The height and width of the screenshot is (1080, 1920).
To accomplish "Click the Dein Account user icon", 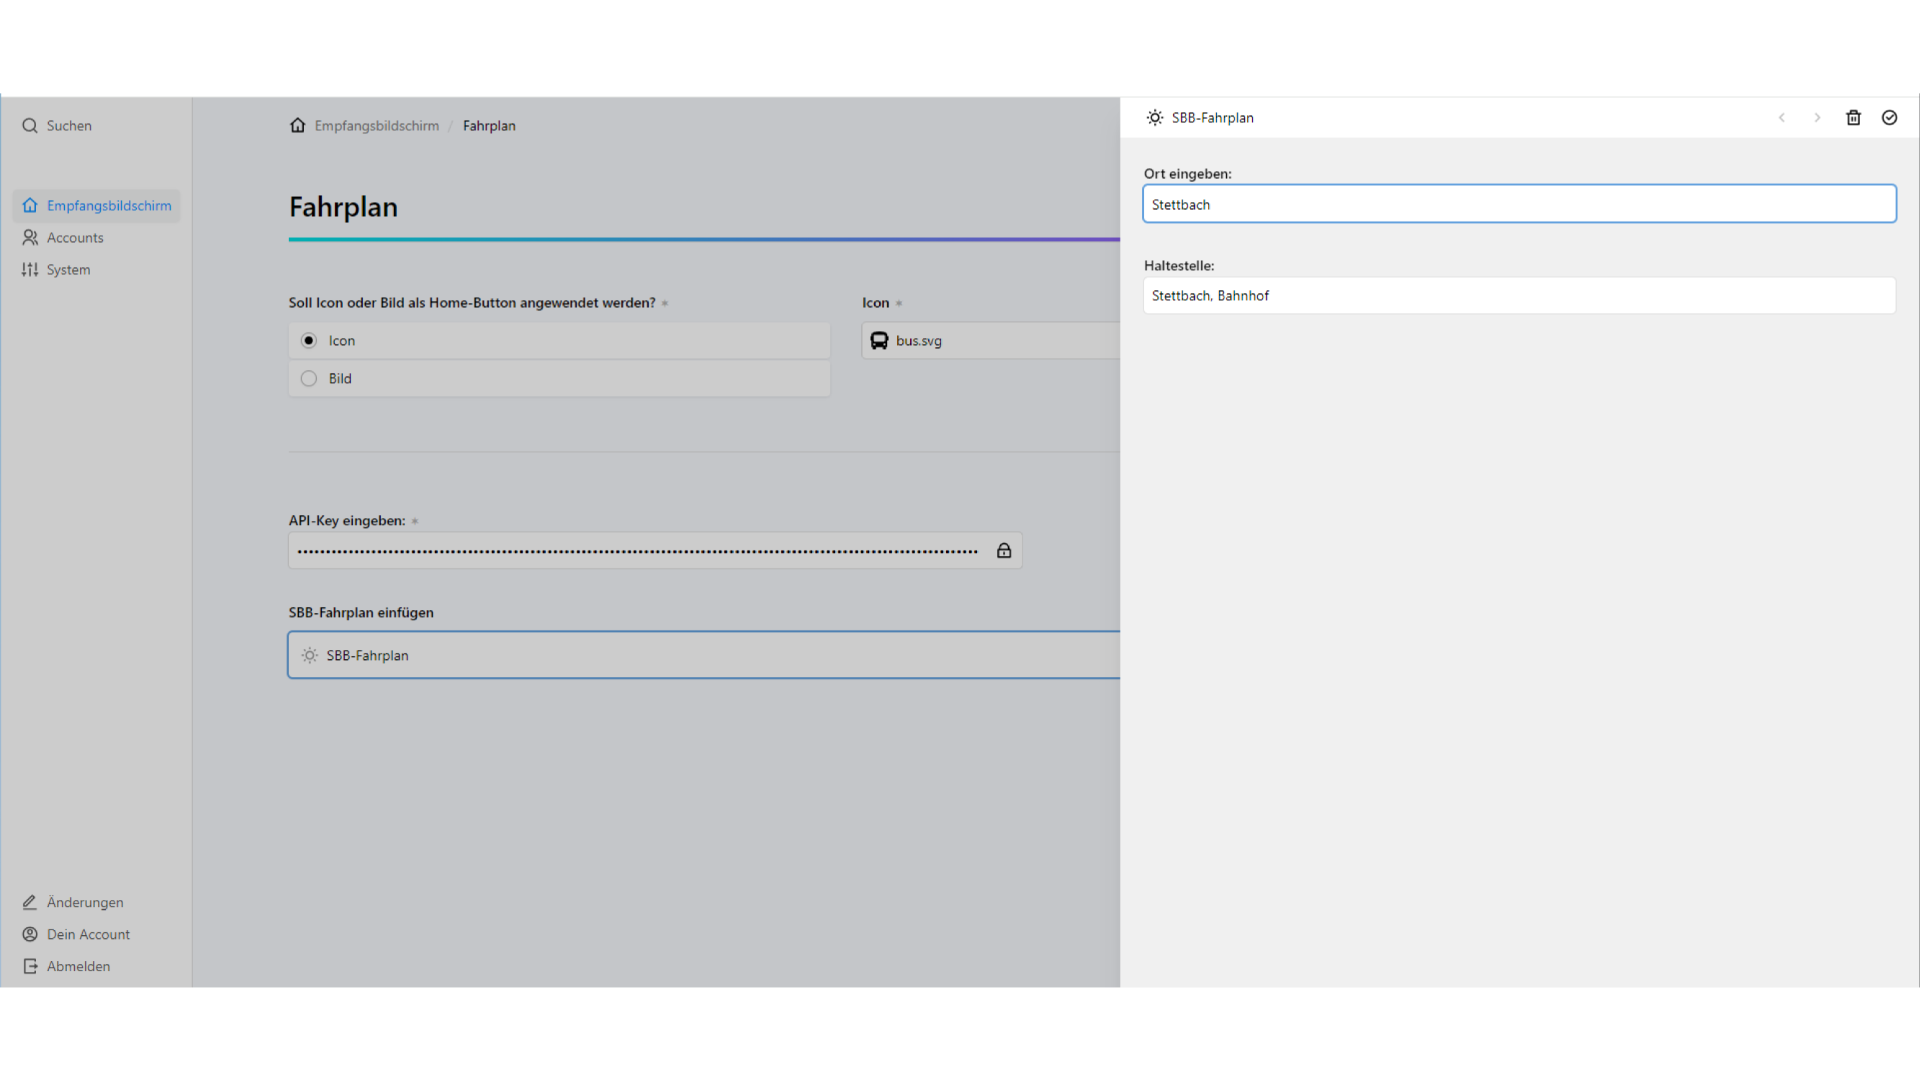I will [x=30, y=935].
